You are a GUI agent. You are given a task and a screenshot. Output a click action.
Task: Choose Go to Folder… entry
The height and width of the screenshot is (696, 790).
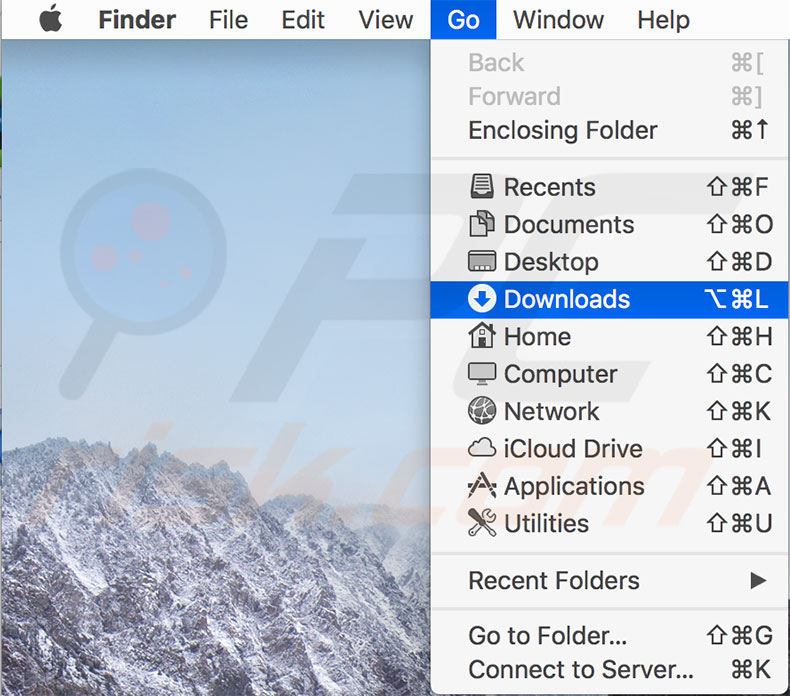(x=610, y=635)
